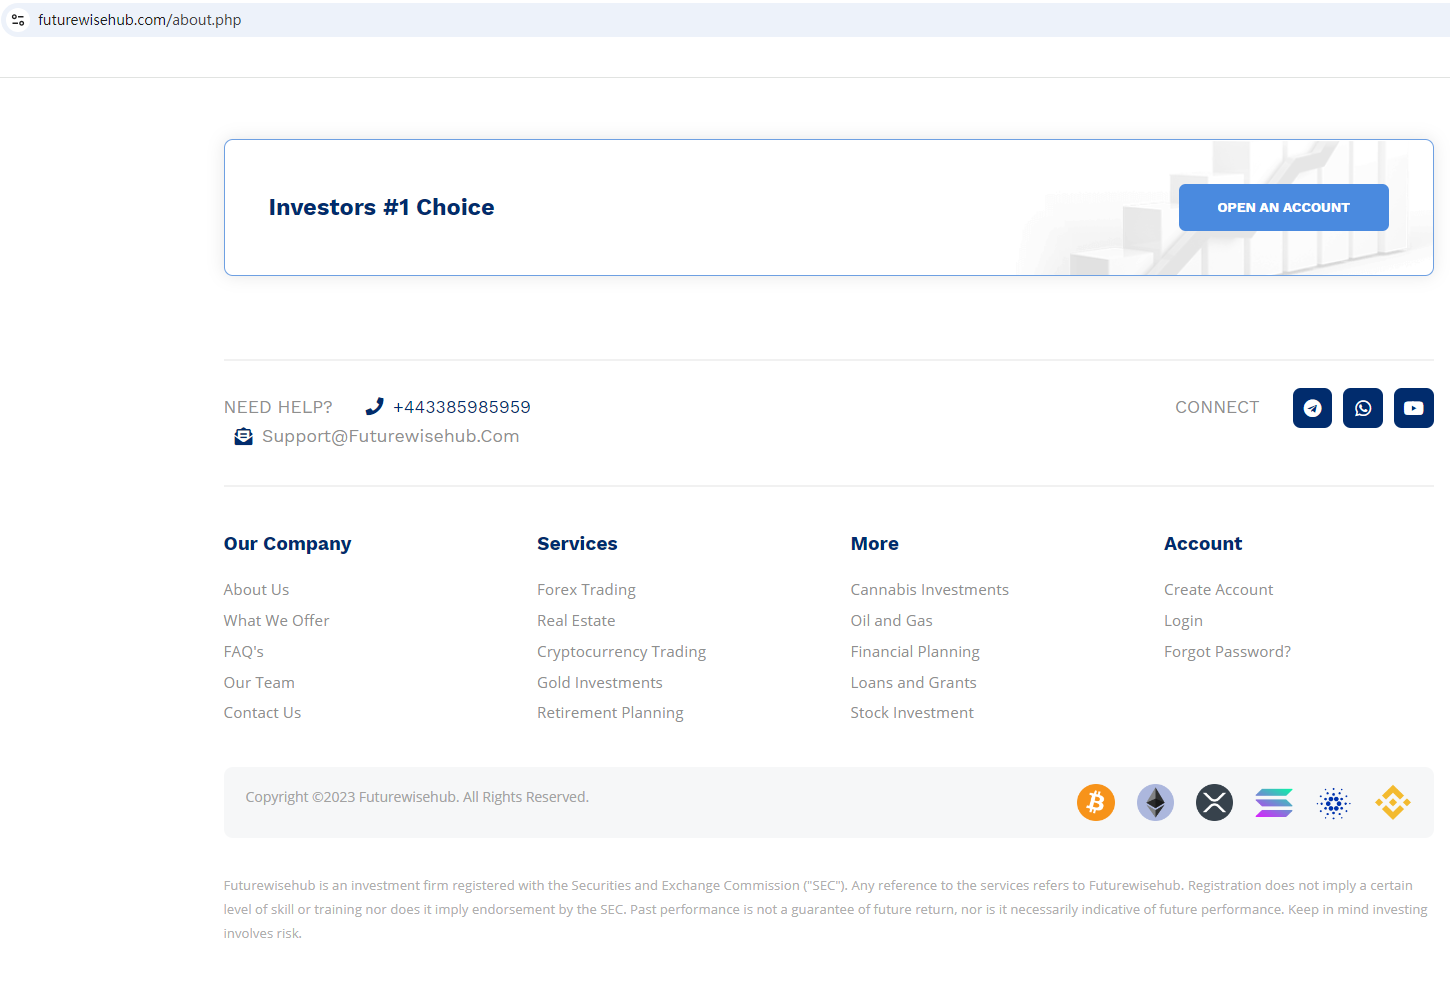This screenshot has height=987, width=1450.
Task: Click the support email address
Action: pyautogui.click(x=390, y=436)
